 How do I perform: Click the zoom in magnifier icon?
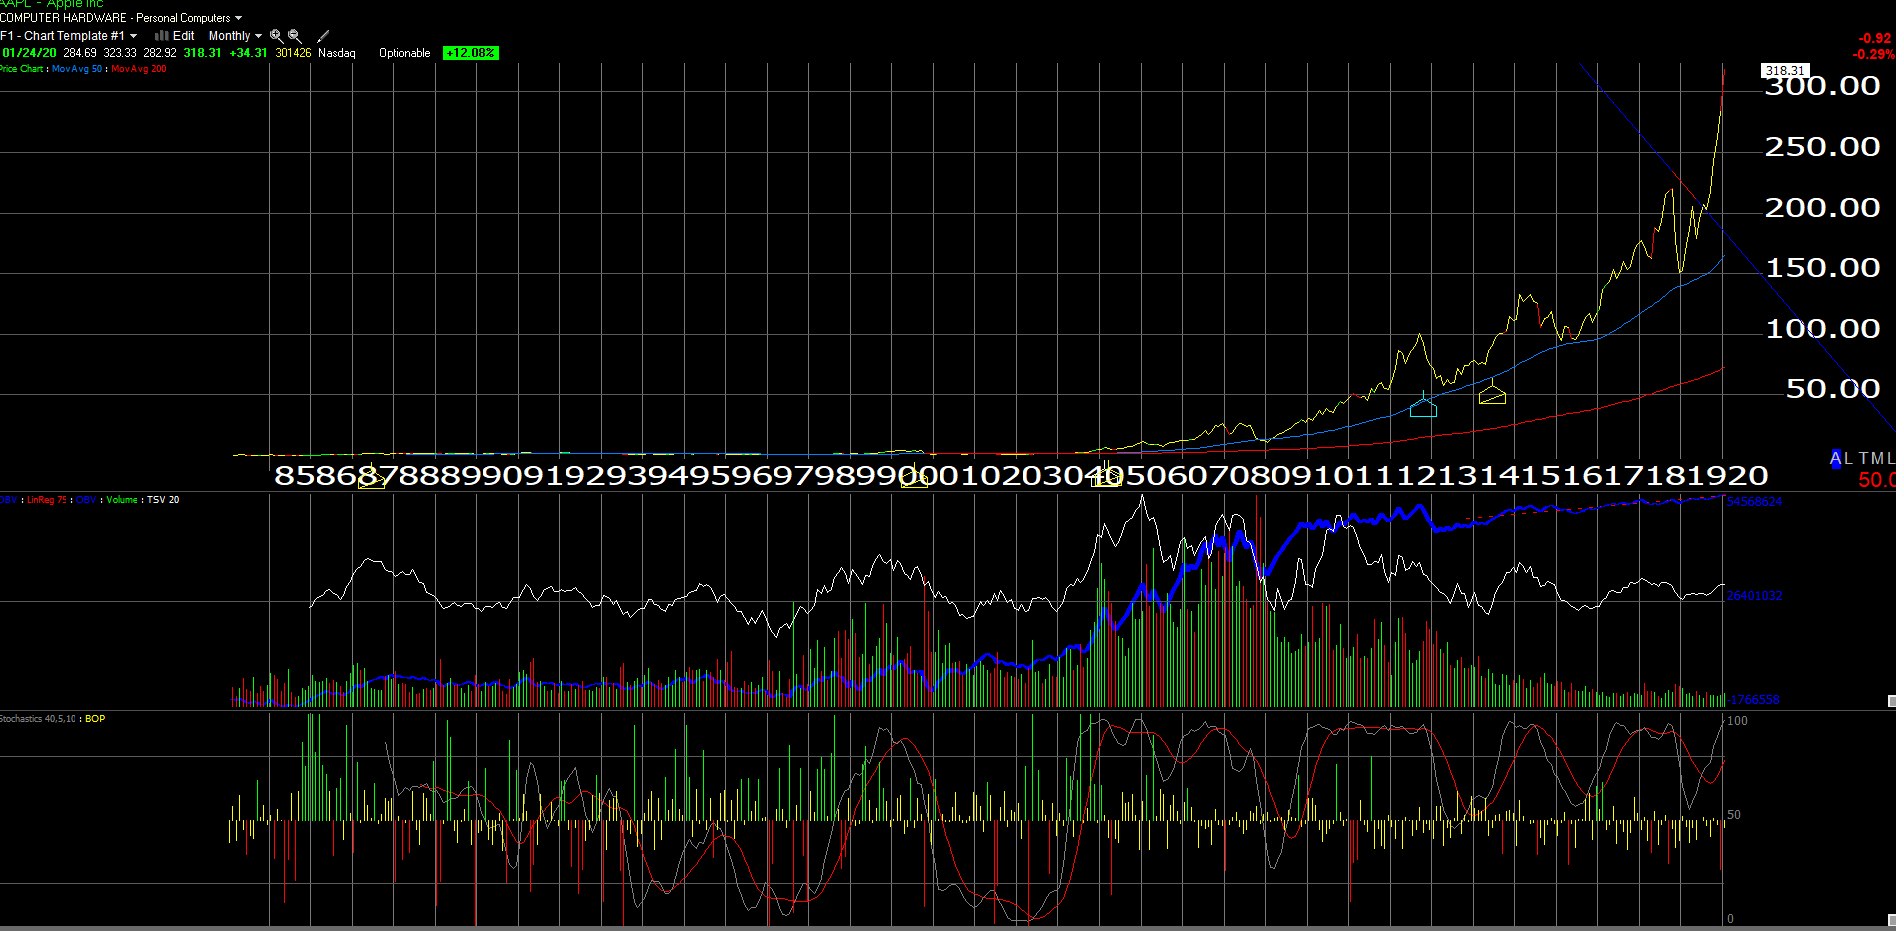tap(276, 35)
